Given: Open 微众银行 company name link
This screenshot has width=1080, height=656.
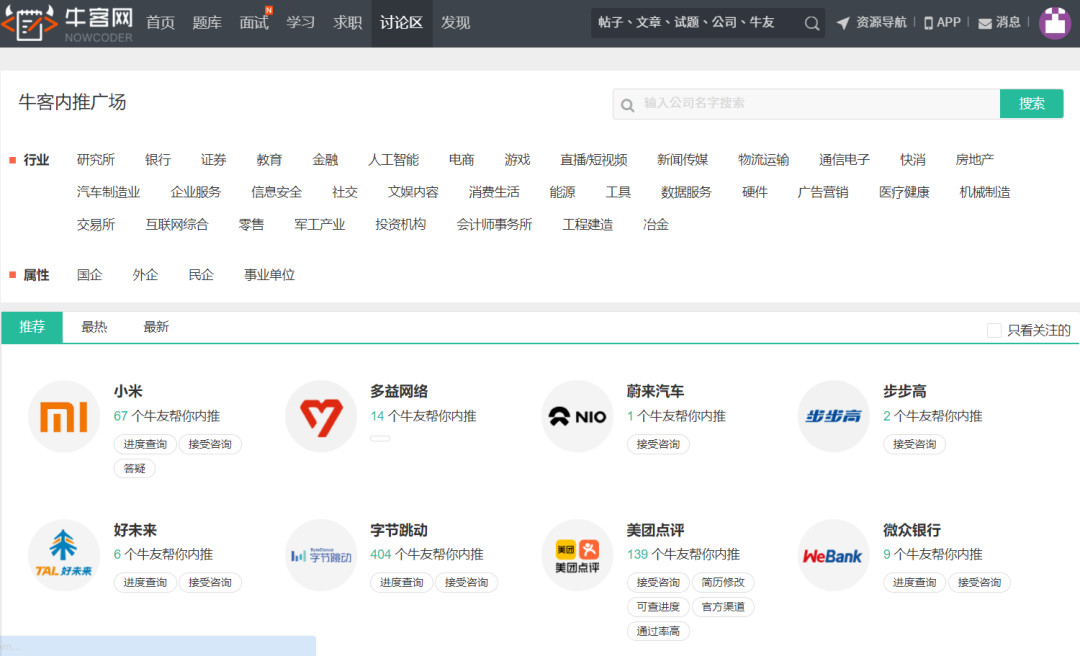Looking at the screenshot, I should [x=912, y=530].
